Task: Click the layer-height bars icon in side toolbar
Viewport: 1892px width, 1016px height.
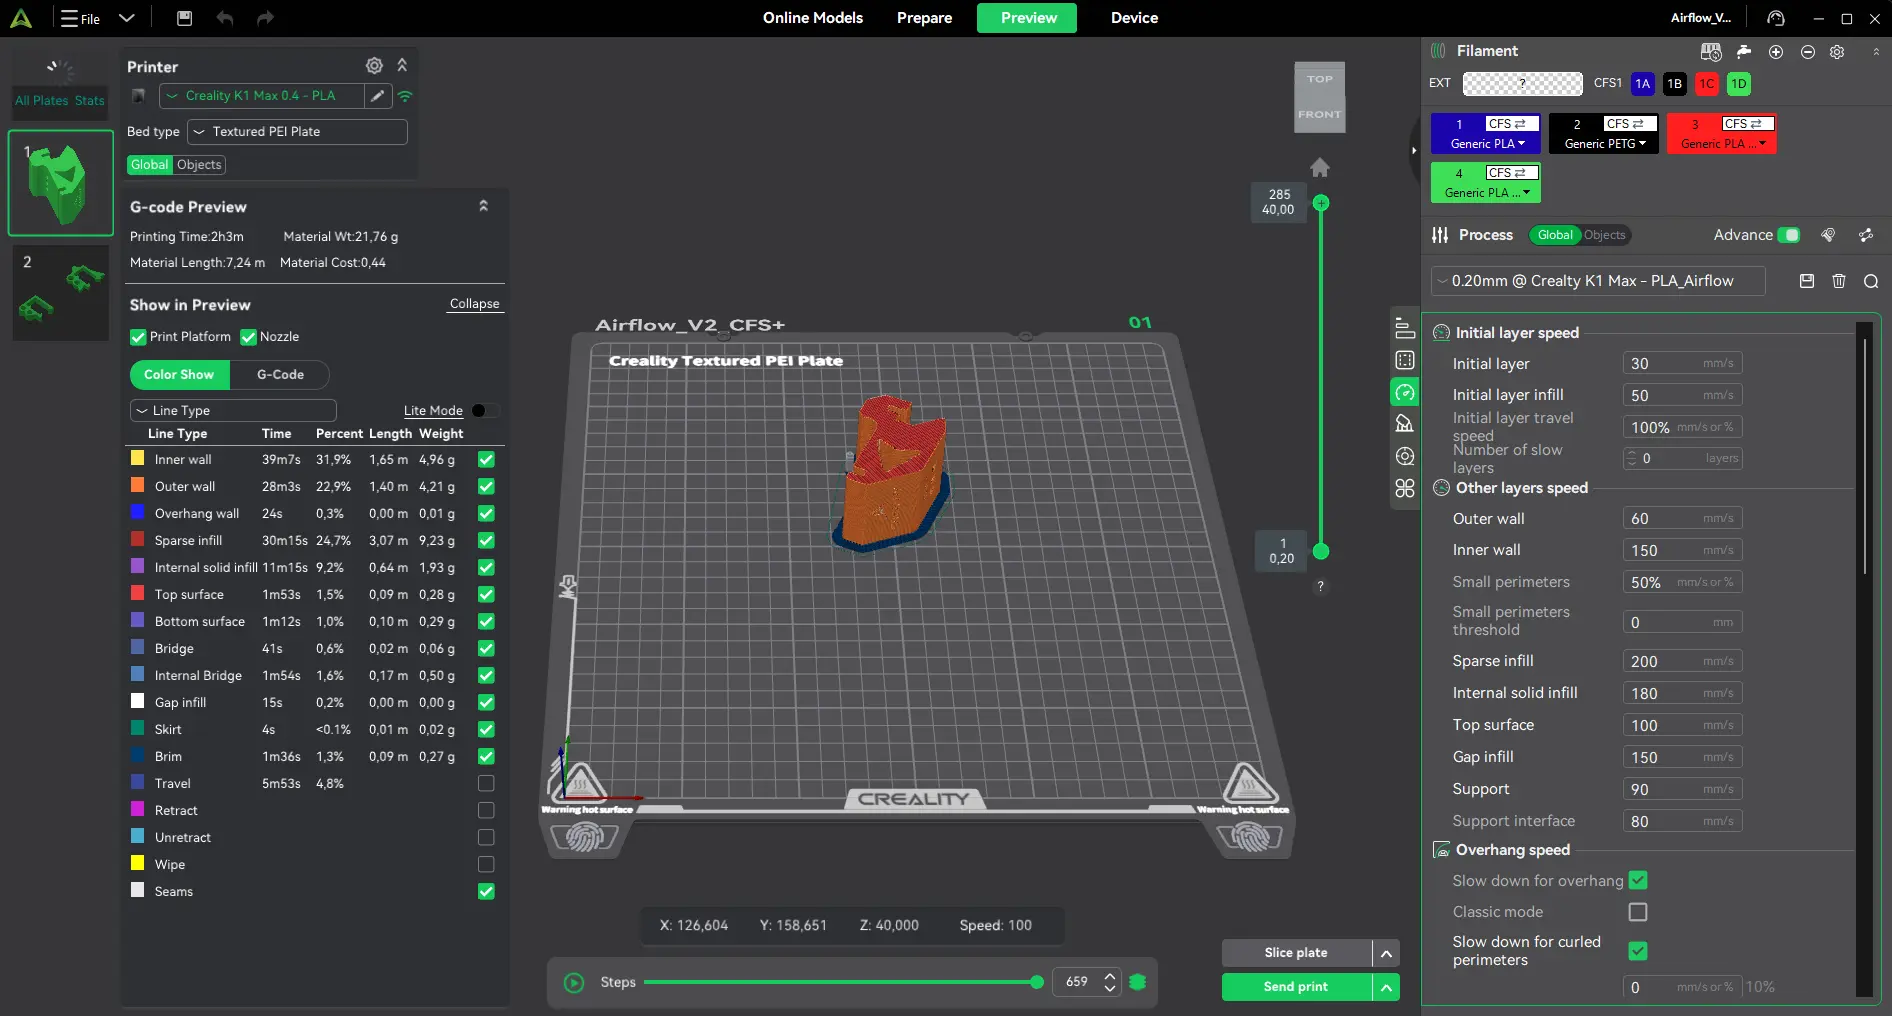Action: 1405,328
